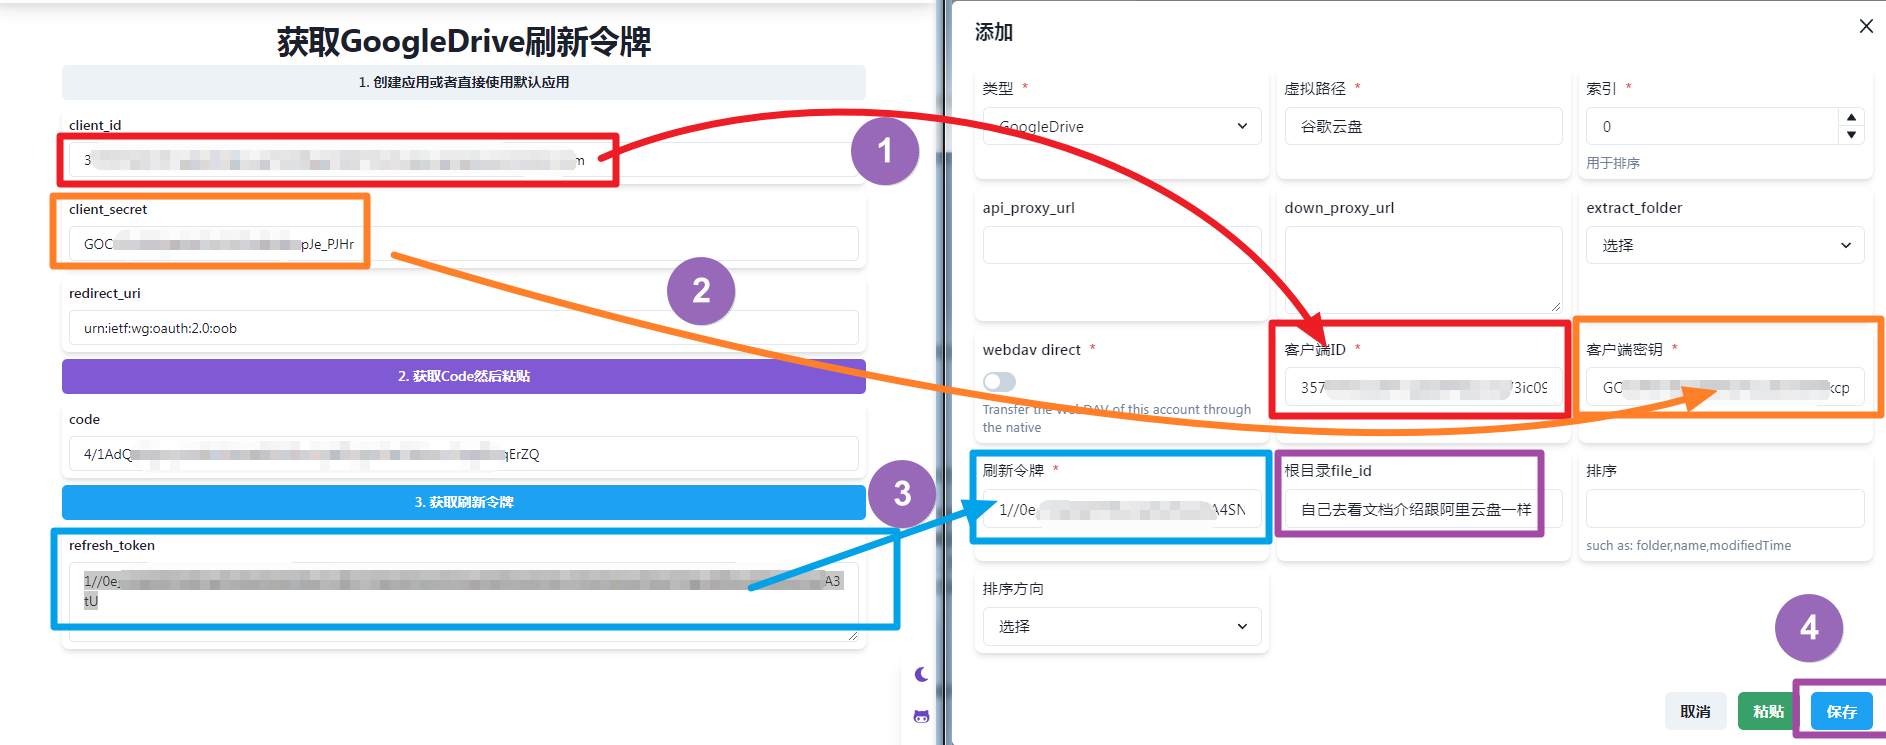Decrease the index value with down arrow
1886x745 pixels.
pyautogui.click(x=1851, y=135)
